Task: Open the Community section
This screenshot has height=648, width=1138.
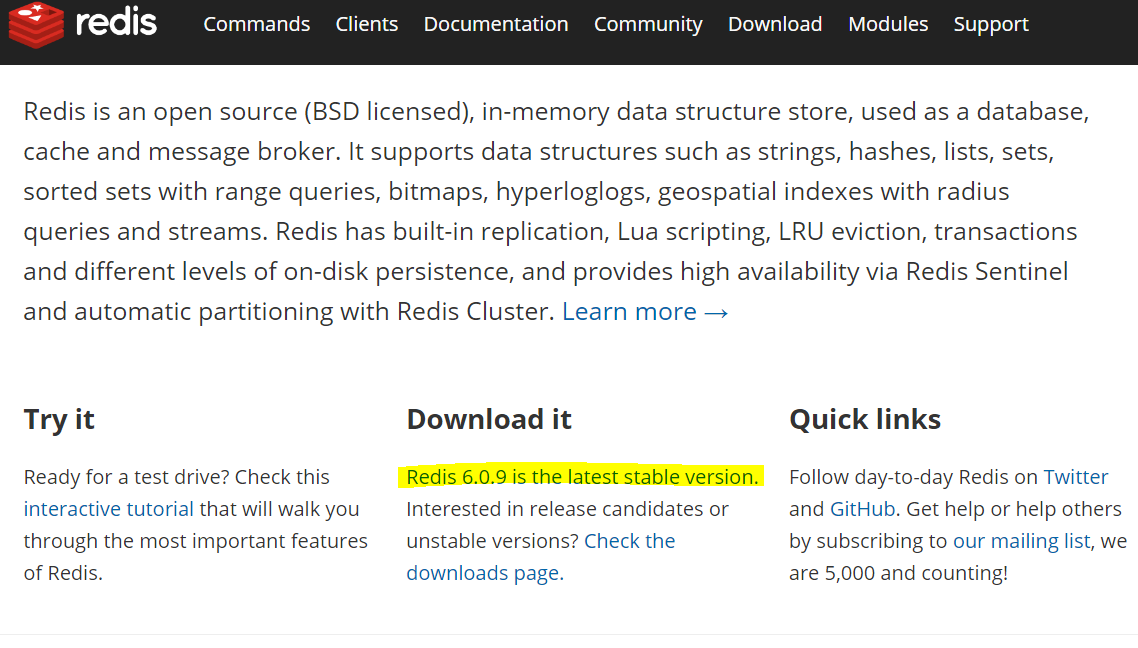Action: point(648,24)
